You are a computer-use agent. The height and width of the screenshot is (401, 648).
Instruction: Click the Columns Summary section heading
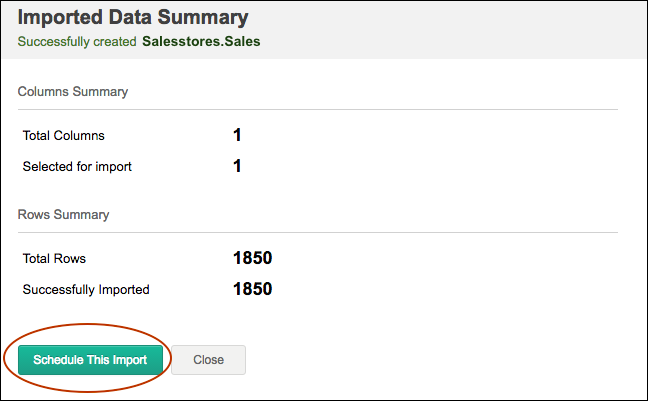(x=73, y=92)
